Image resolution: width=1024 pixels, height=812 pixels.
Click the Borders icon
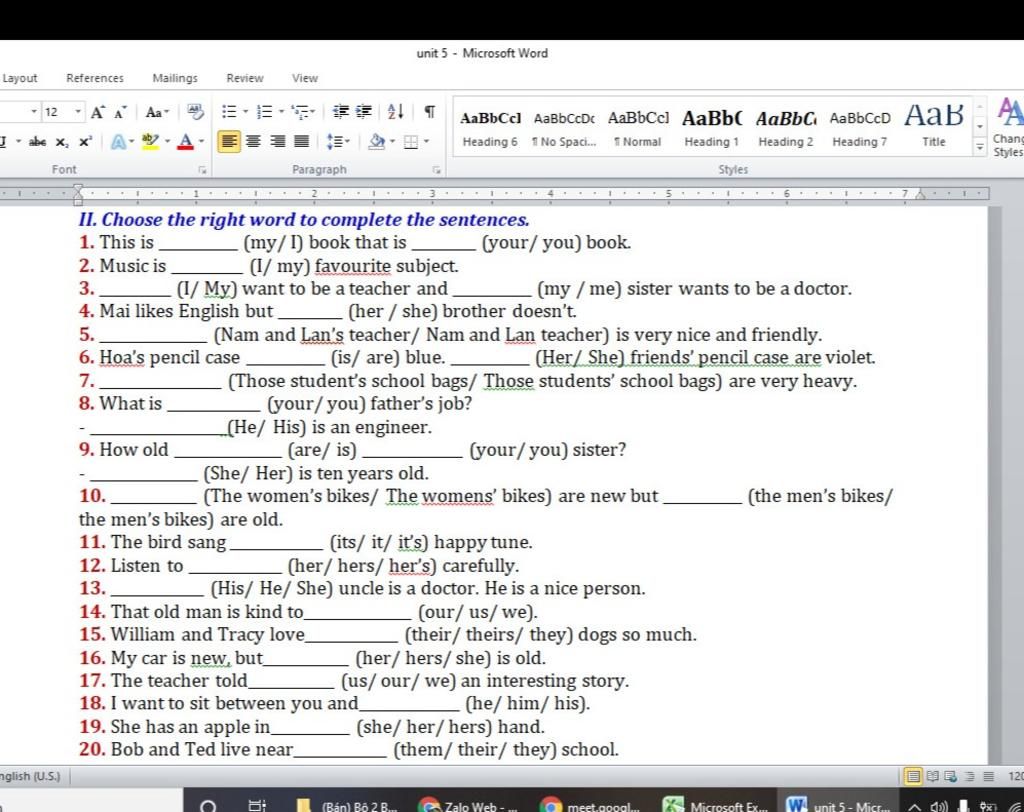[x=411, y=142]
